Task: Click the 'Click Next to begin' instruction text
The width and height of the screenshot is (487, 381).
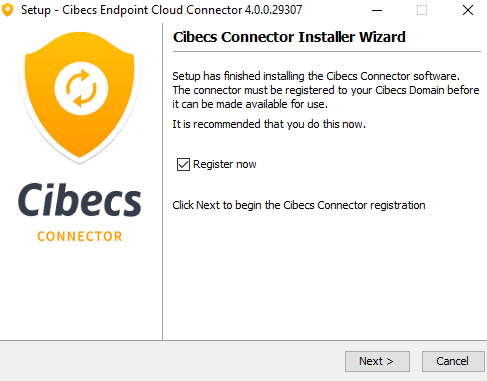Action: (x=299, y=205)
